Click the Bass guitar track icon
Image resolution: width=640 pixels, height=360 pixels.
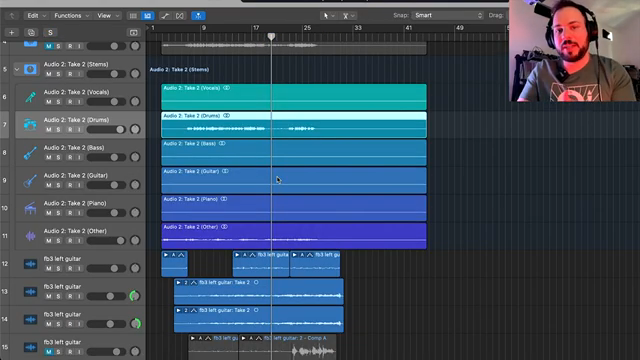(x=30, y=153)
